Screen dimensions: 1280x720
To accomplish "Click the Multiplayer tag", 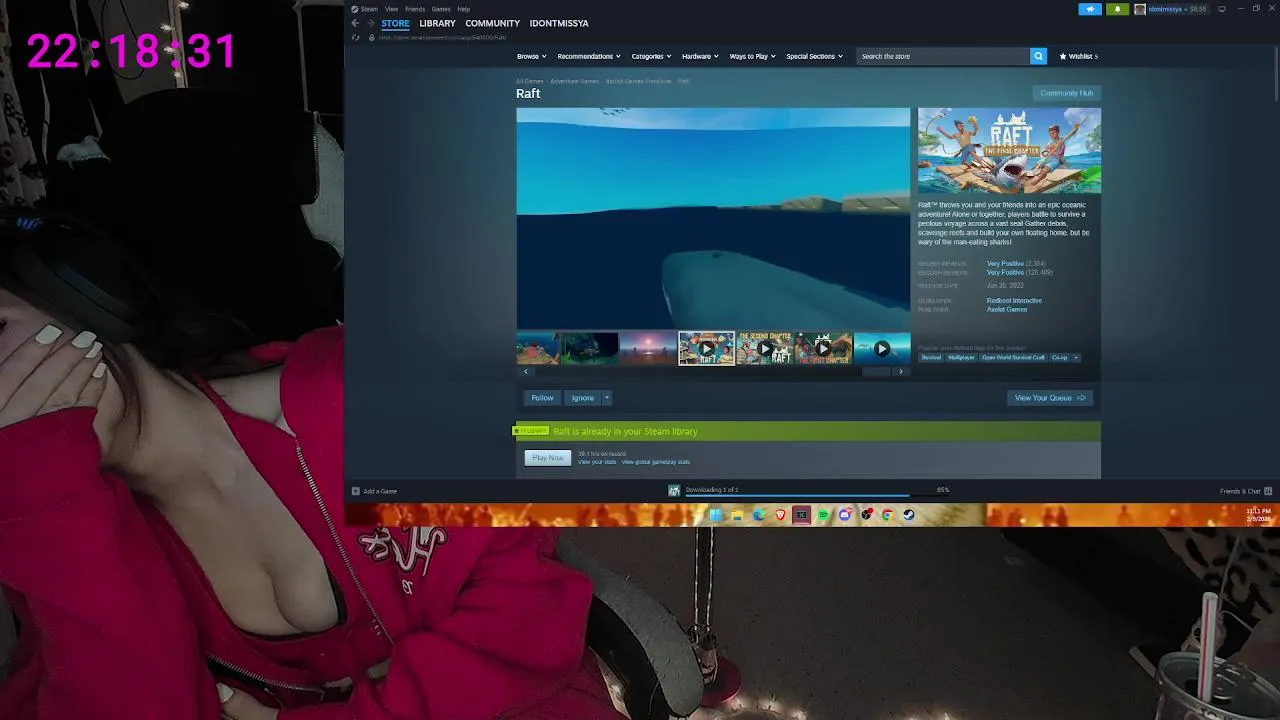I will [x=961, y=357].
